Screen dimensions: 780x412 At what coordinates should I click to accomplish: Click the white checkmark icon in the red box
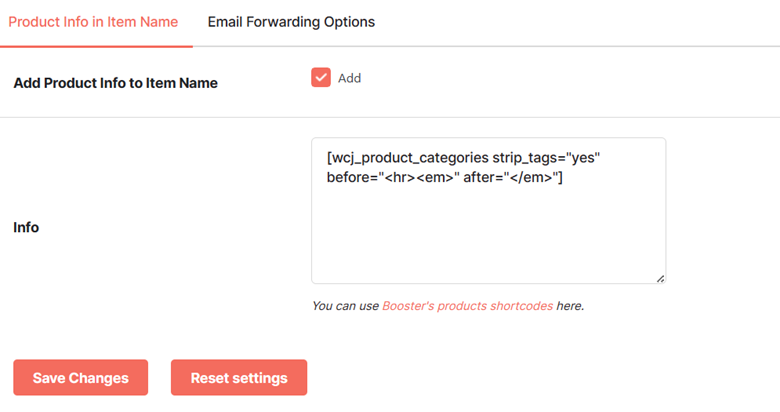tap(321, 78)
